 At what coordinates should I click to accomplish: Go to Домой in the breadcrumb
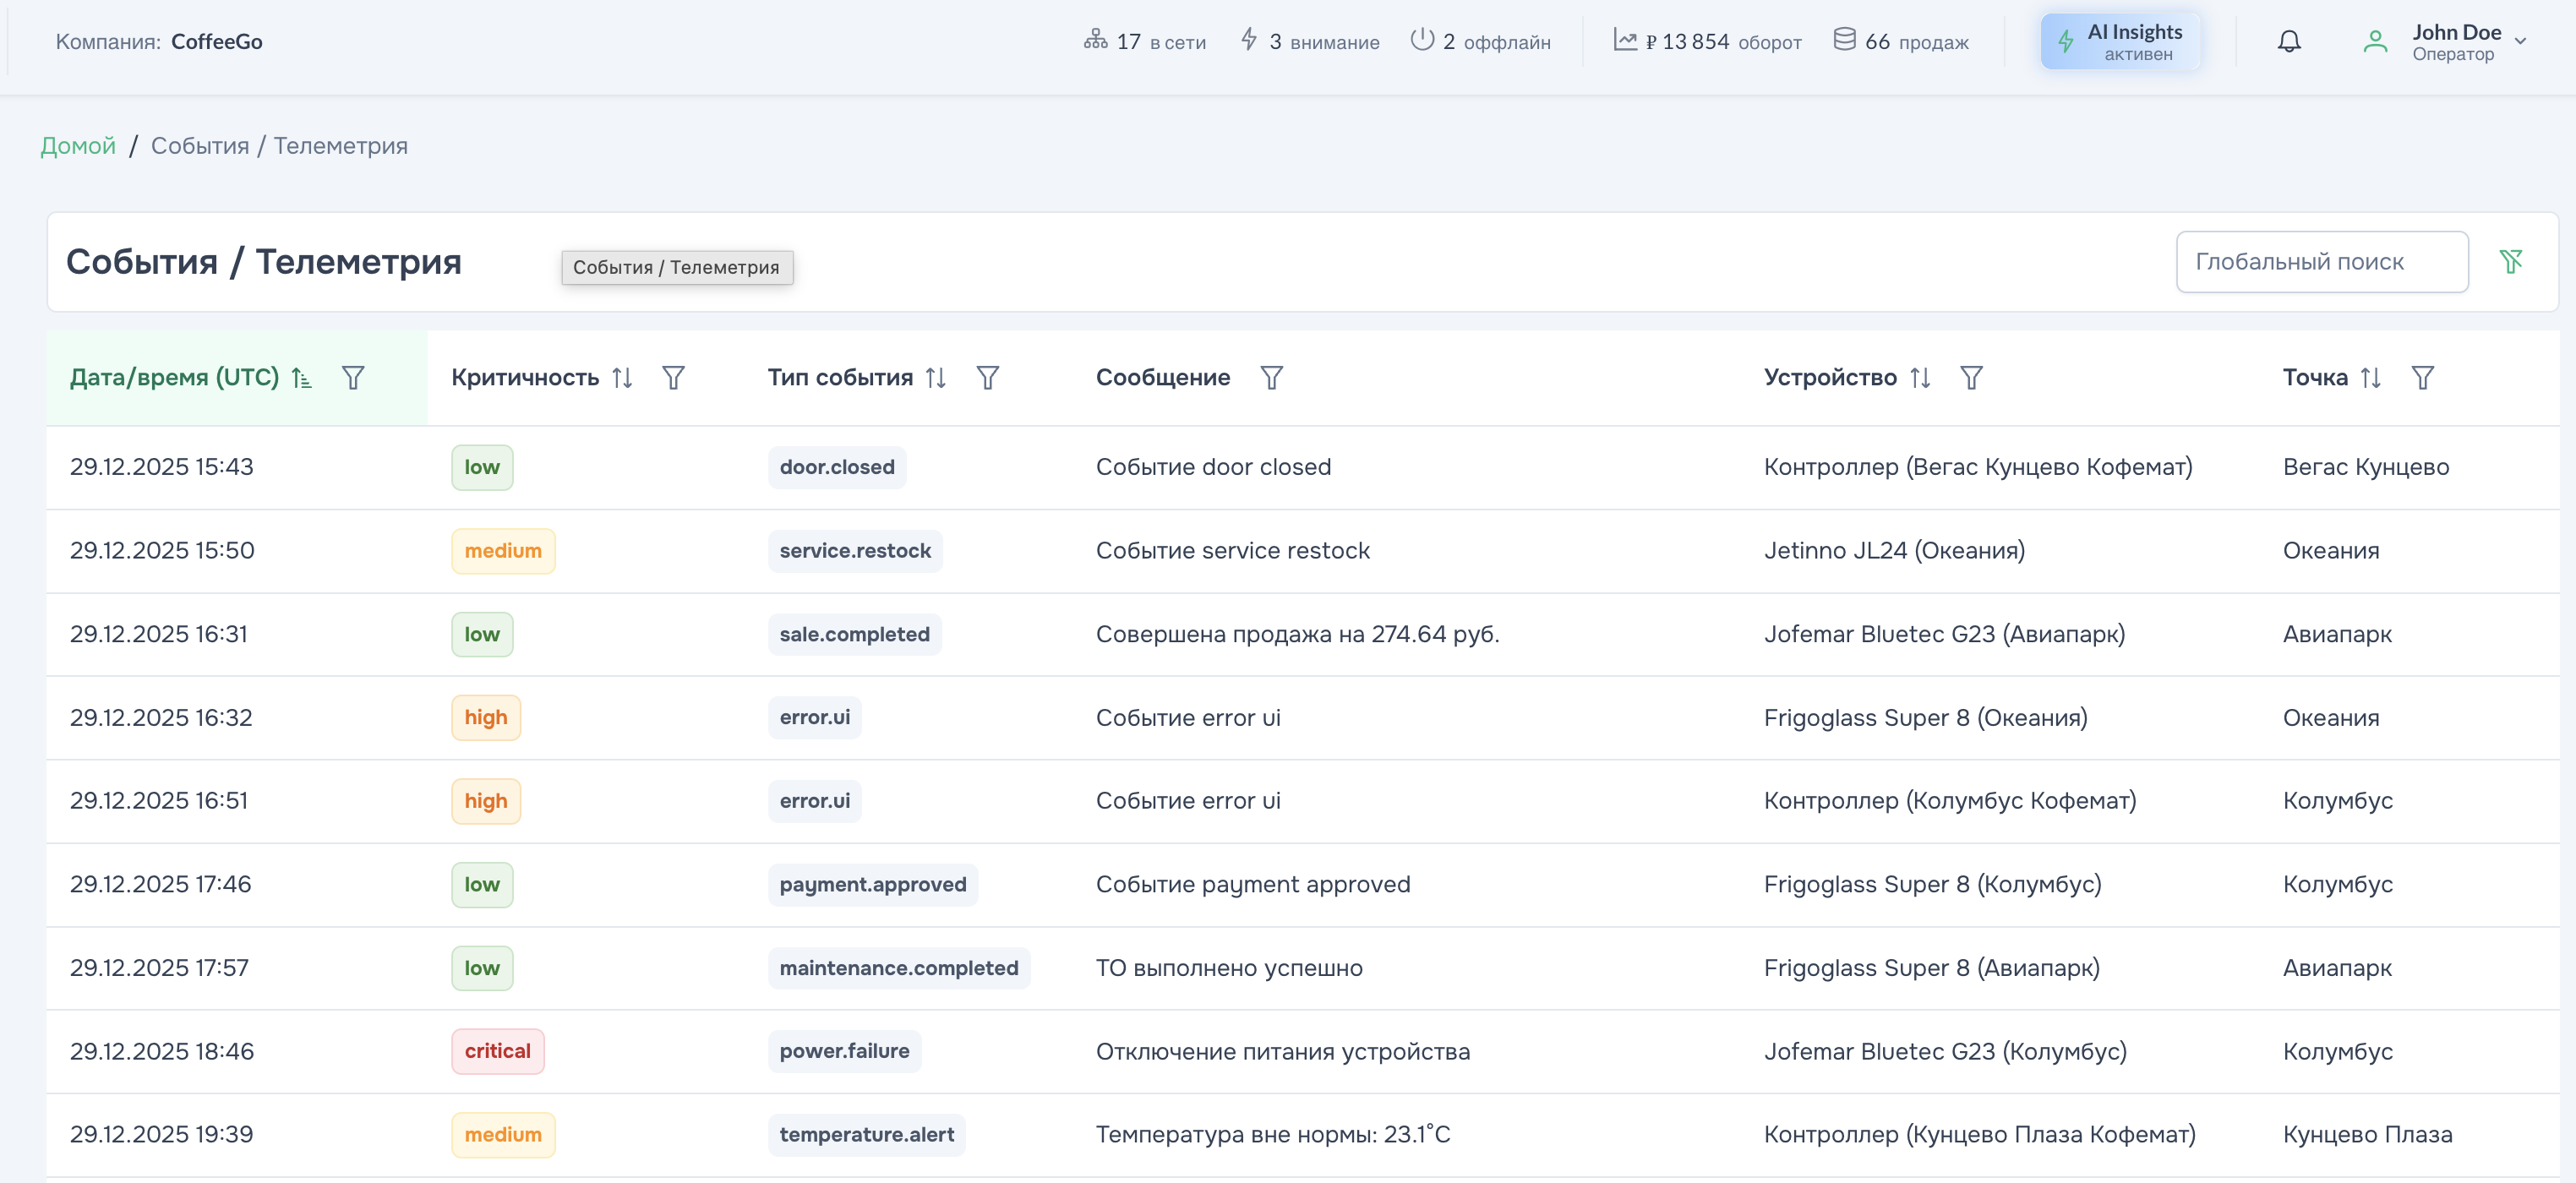[78, 146]
